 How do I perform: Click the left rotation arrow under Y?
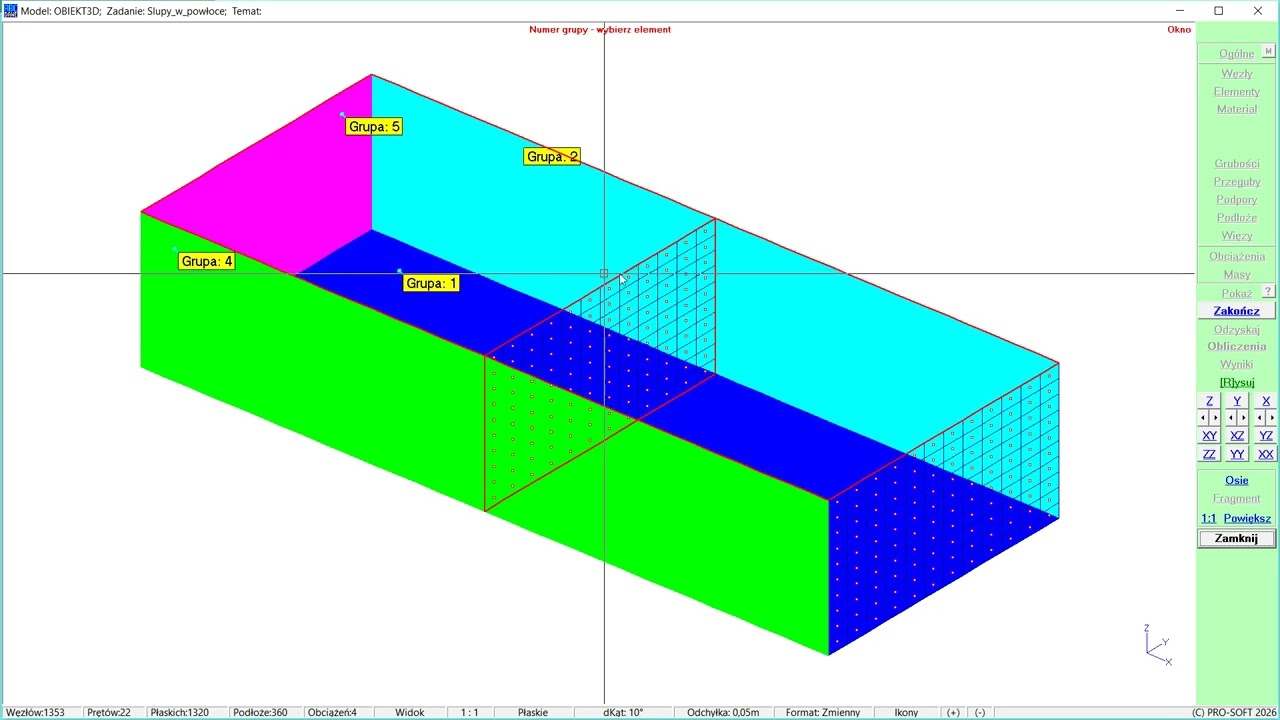1231,418
